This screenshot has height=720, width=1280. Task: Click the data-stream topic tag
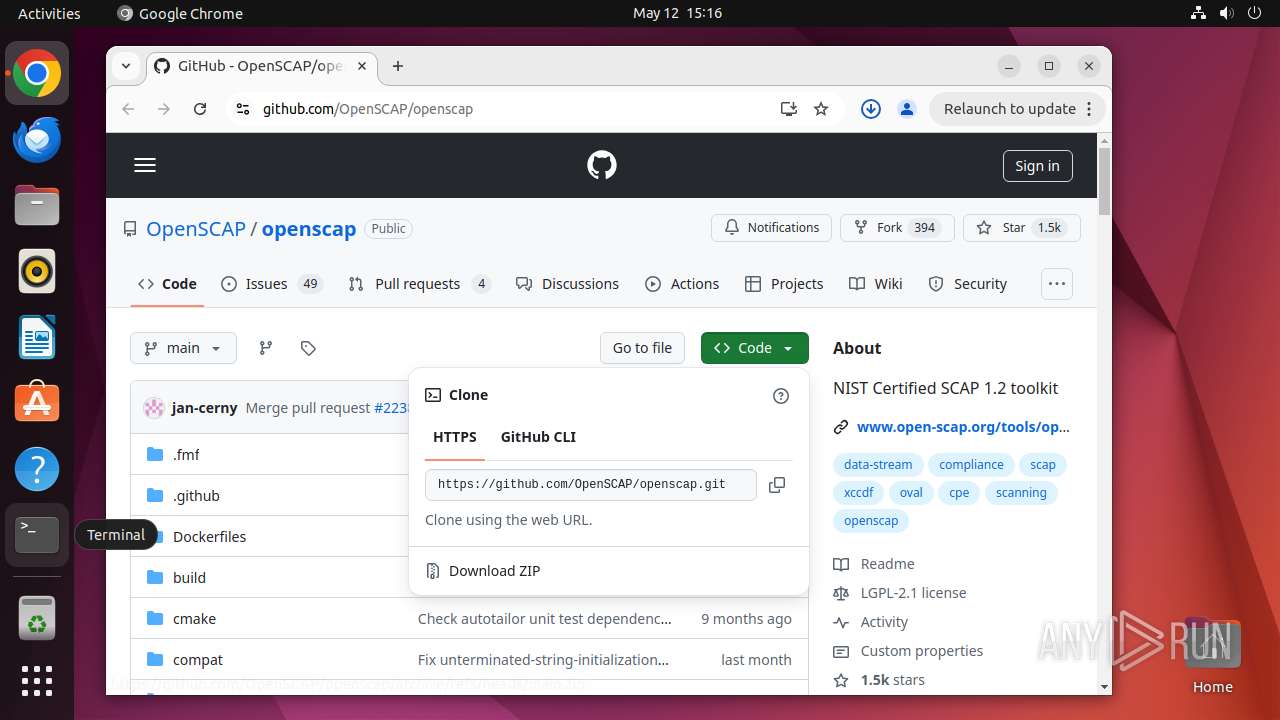tap(878, 465)
